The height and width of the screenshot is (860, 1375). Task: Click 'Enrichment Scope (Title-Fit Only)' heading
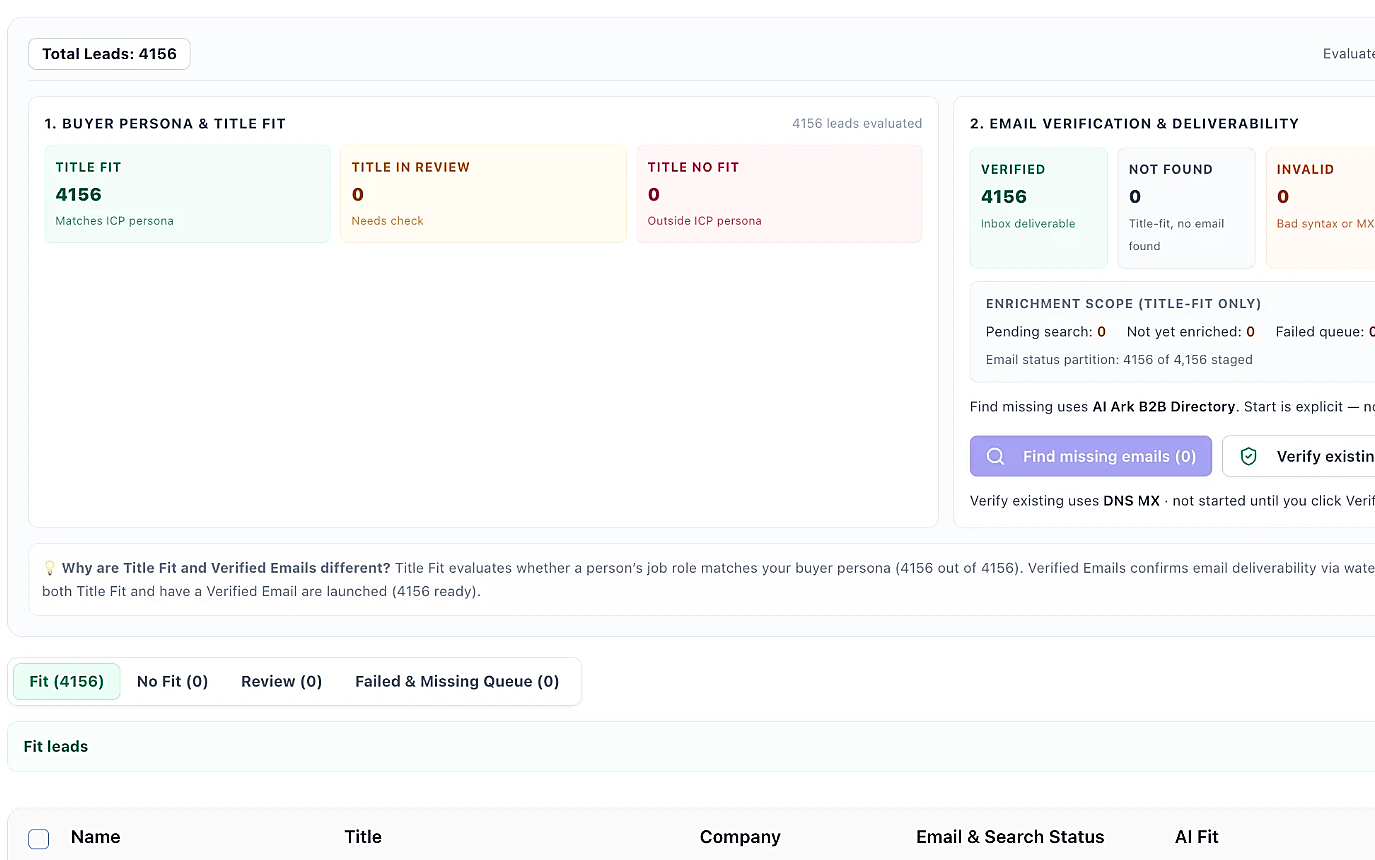point(1124,303)
